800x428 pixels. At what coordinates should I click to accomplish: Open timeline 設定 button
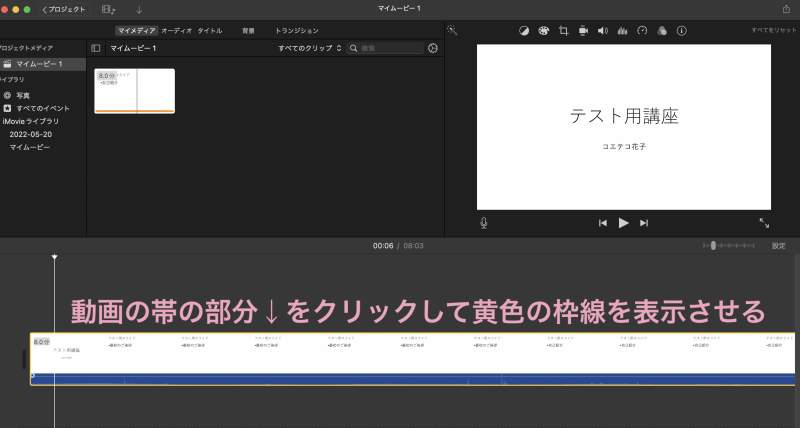pos(779,246)
